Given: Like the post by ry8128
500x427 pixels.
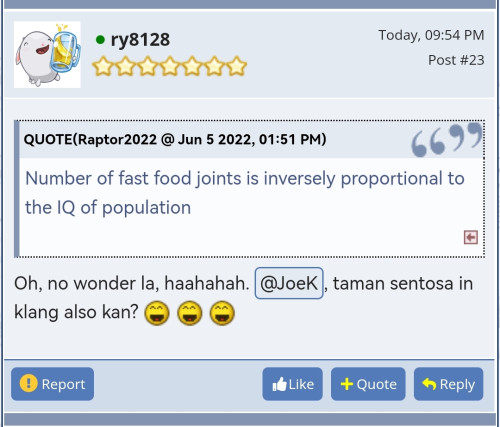Looking at the screenshot, I should [292, 384].
